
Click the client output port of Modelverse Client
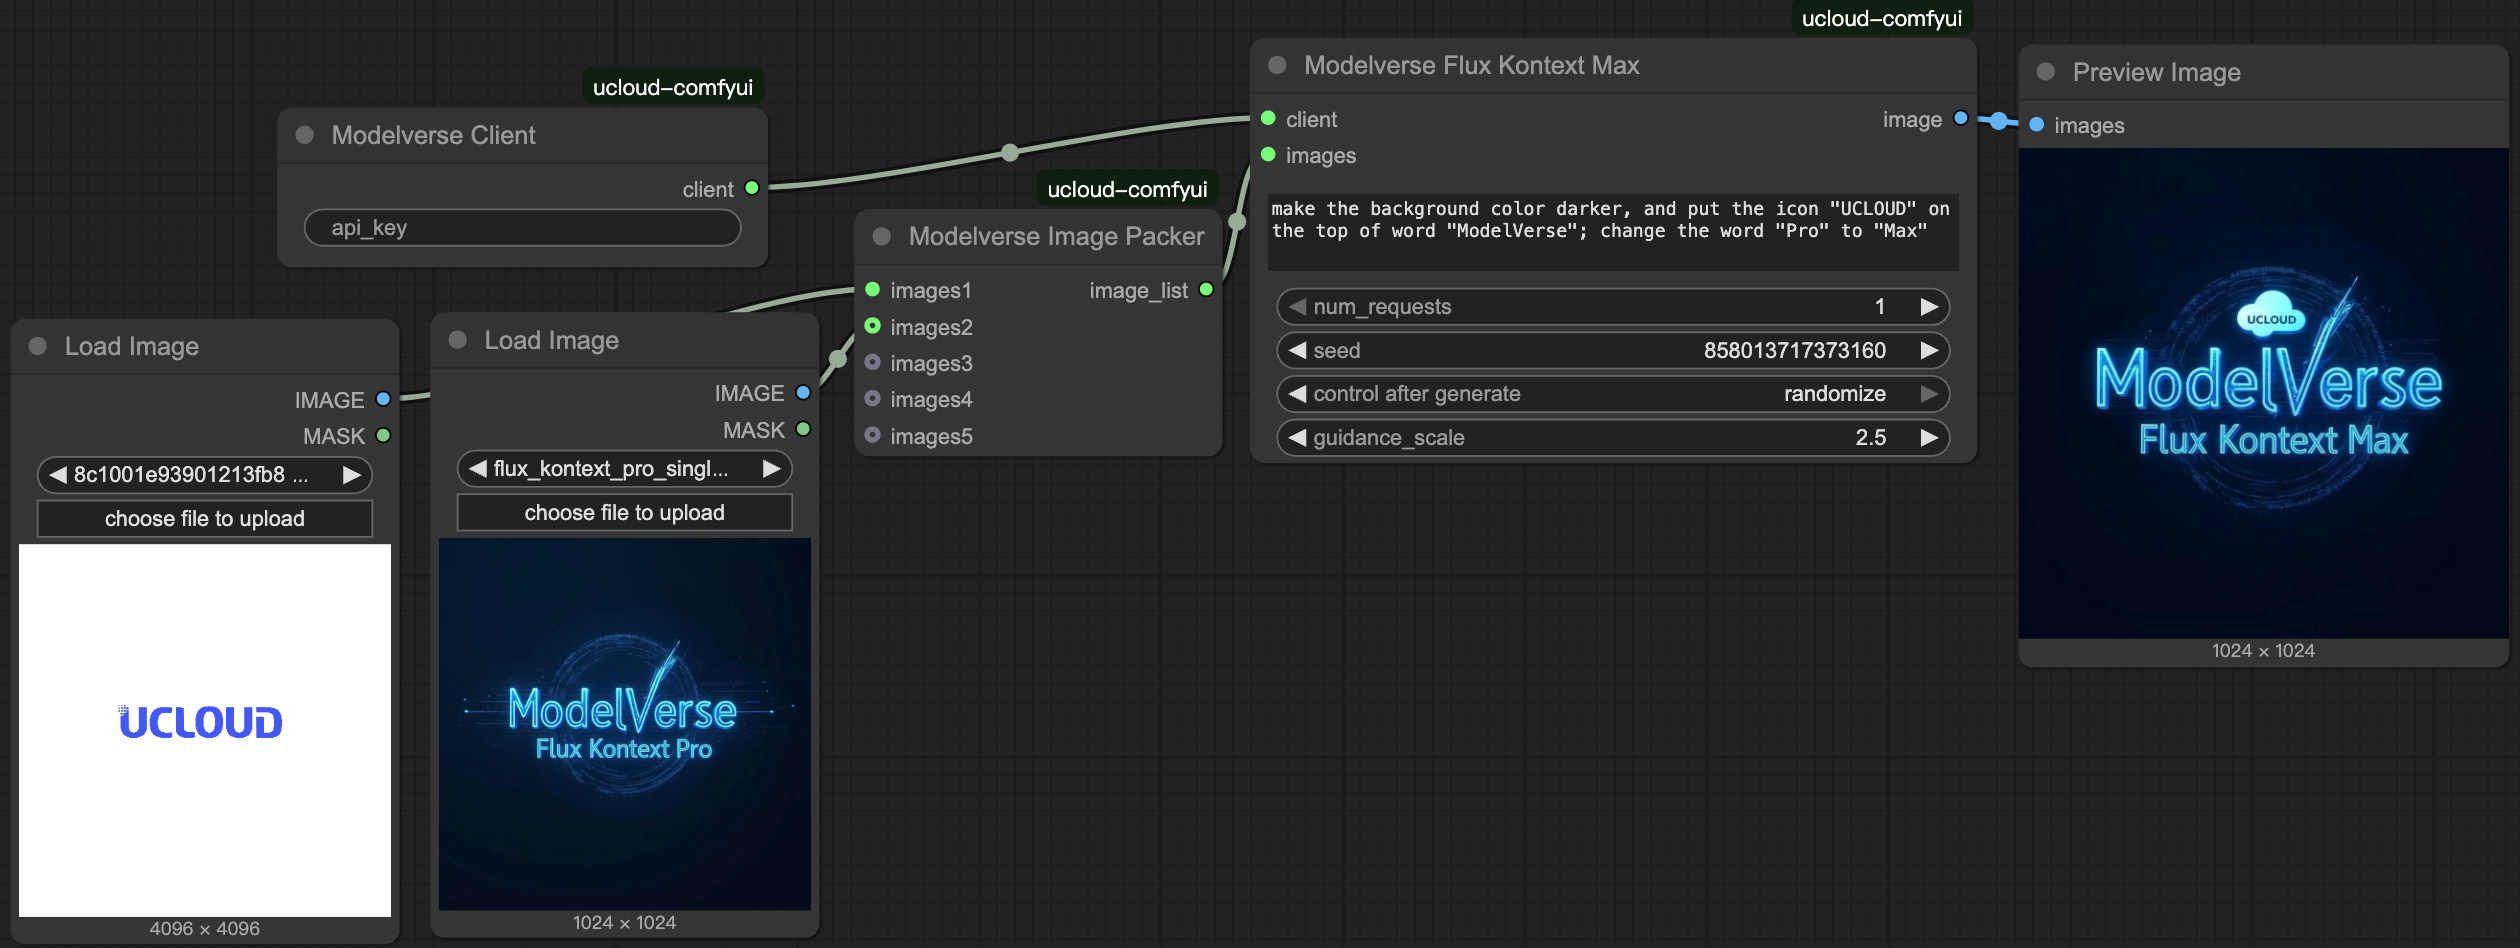(x=752, y=188)
